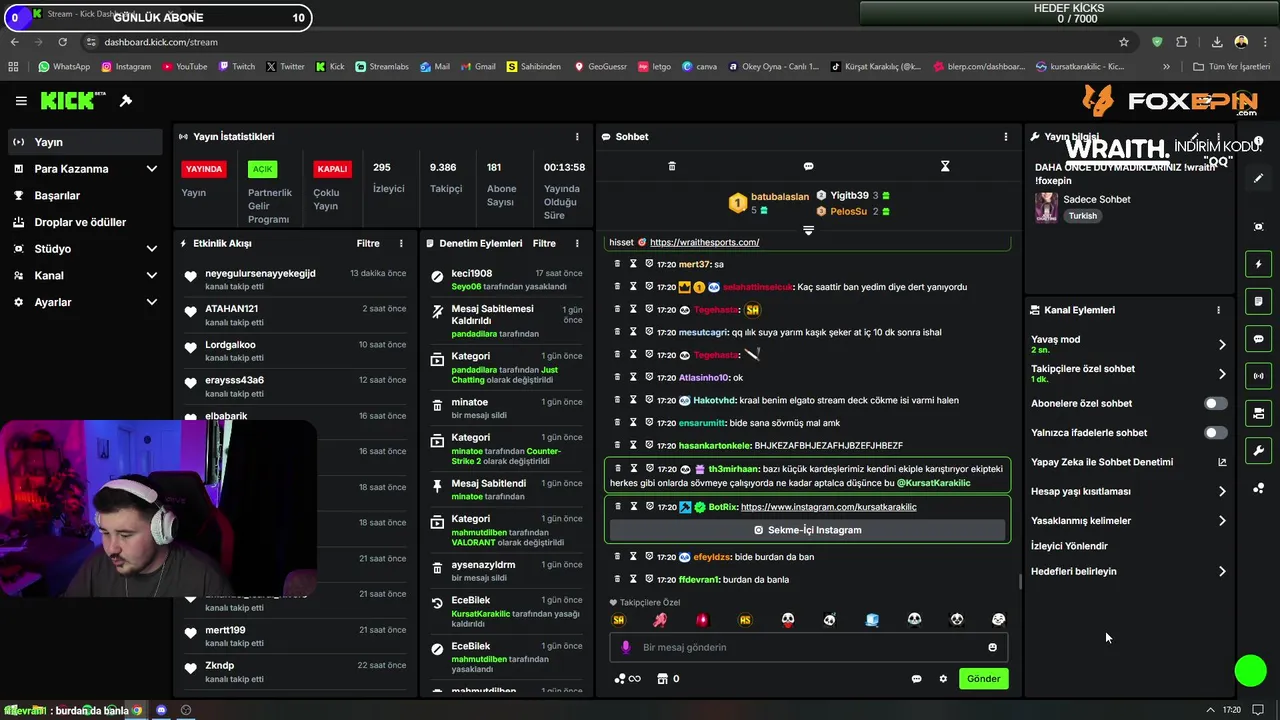
Task: Click the speech bubble icon in chat toolbar
Action: (x=808, y=166)
